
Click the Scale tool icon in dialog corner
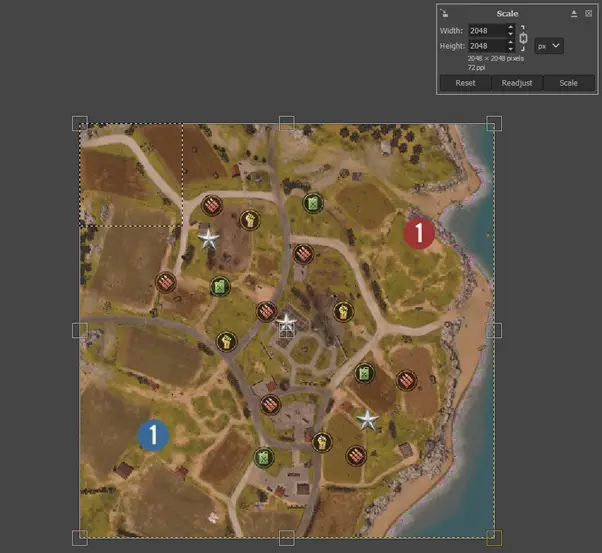tap(444, 14)
